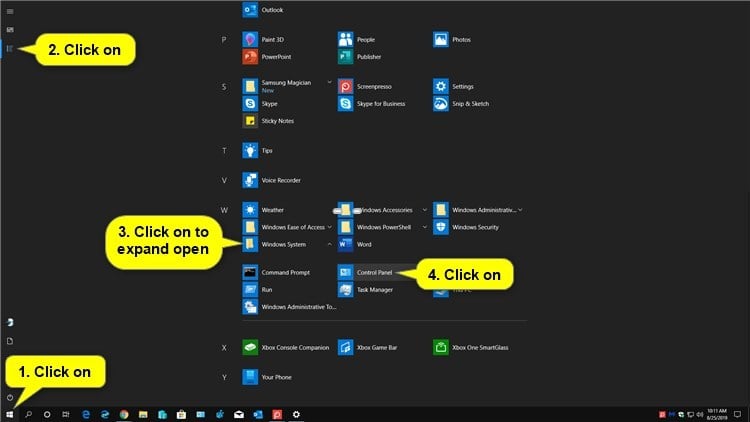750x422 pixels.
Task: Open the Settings gear on the taskbar
Action: pos(296,414)
